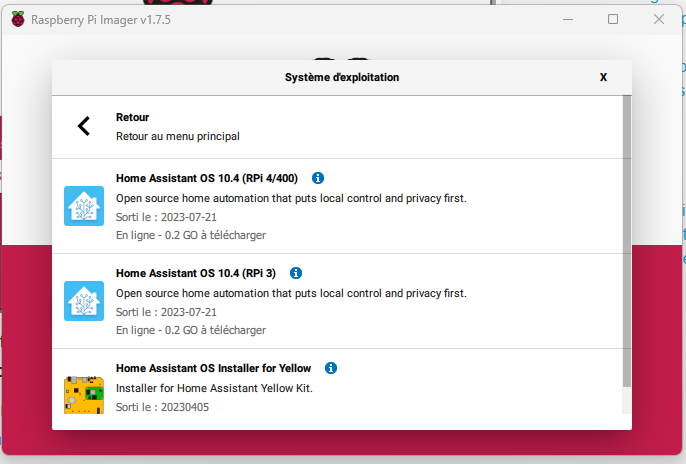The image size is (686, 464).
Task: Click Raspberry Pi logo in title bar
Action: point(18,20)
